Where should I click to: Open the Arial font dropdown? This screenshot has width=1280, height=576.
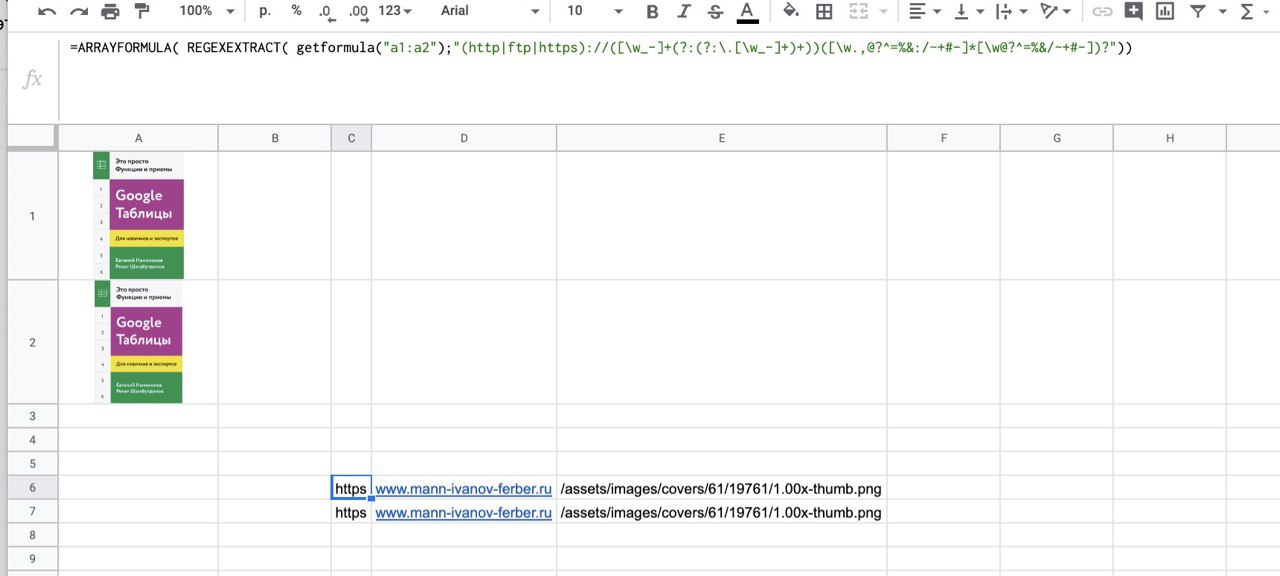(490, 11)
